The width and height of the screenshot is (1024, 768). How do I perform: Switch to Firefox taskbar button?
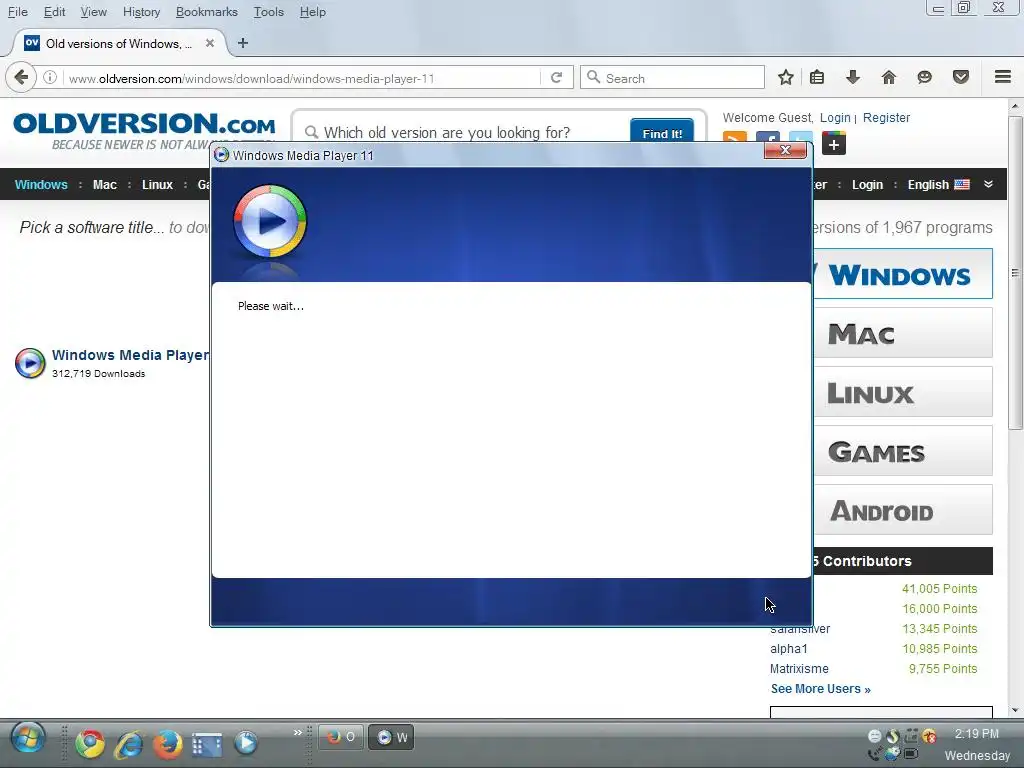[x=341, y=737]
